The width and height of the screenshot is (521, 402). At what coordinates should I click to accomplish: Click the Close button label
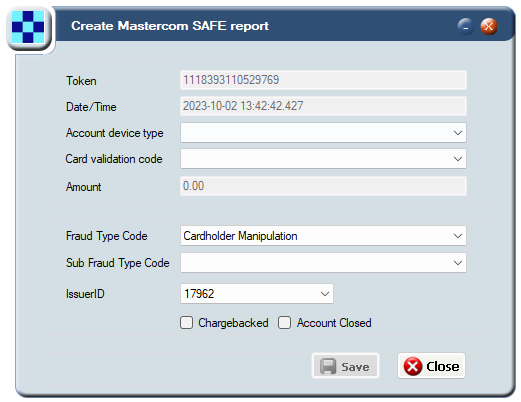coord(443,367)
